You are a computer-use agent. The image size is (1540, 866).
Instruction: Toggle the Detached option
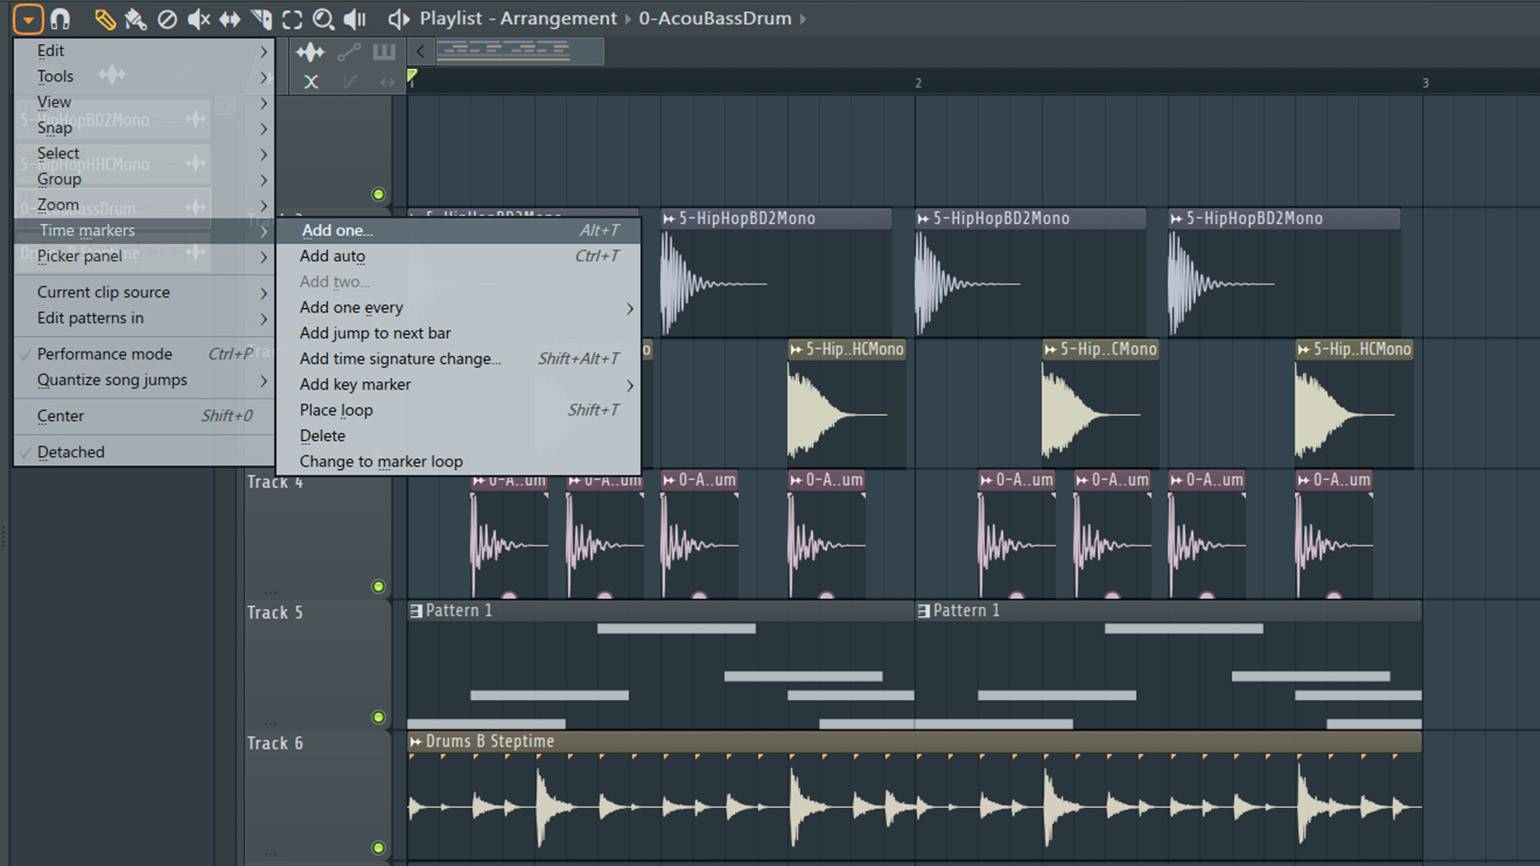pyautogui.click(x=70, y=452)
